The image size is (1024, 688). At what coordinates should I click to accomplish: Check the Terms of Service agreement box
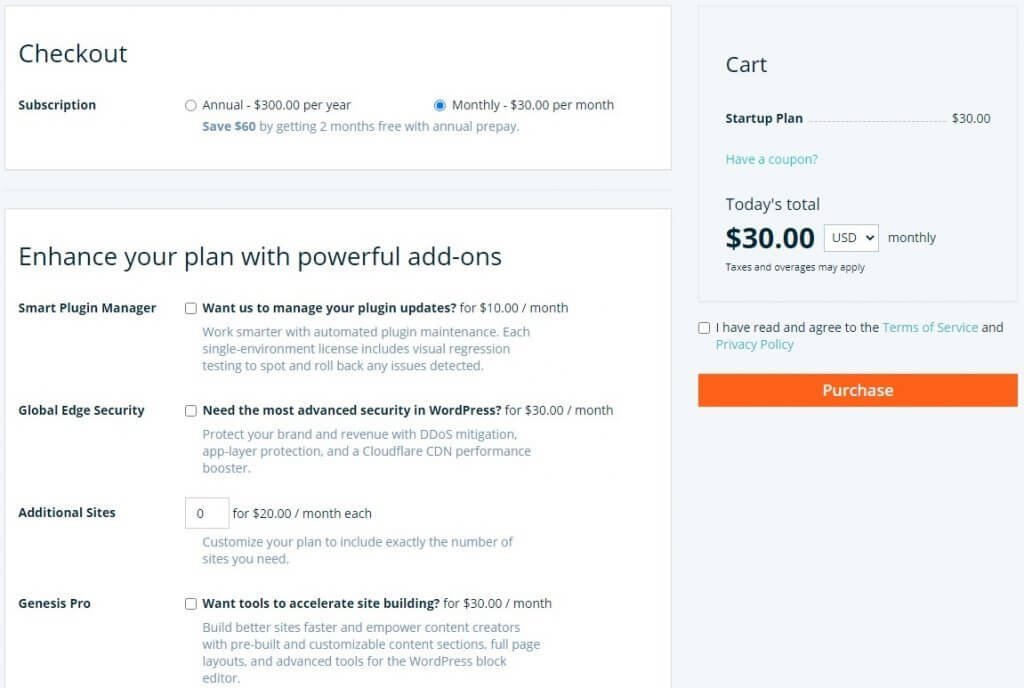point(704,328)
